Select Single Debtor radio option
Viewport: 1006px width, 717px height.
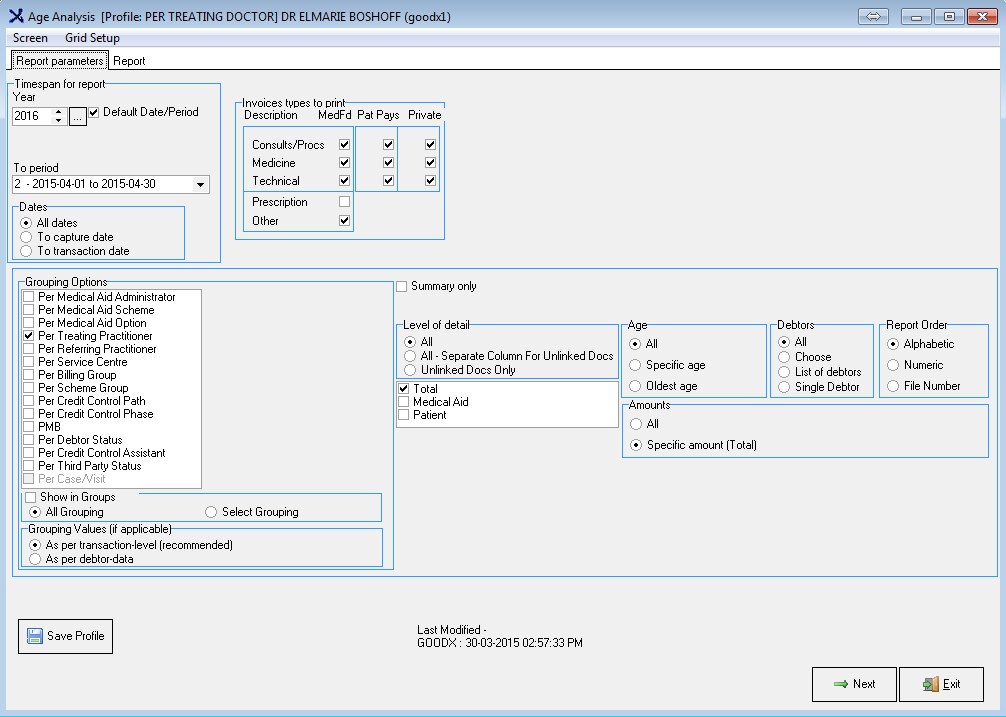[784, 387]
